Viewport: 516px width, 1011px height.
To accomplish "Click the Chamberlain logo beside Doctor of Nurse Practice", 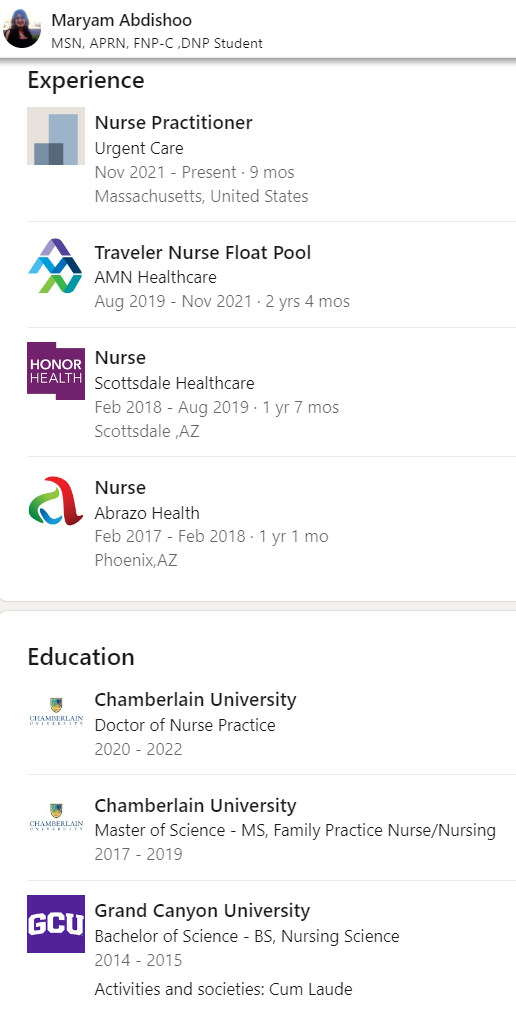I will tap(56, 713).
